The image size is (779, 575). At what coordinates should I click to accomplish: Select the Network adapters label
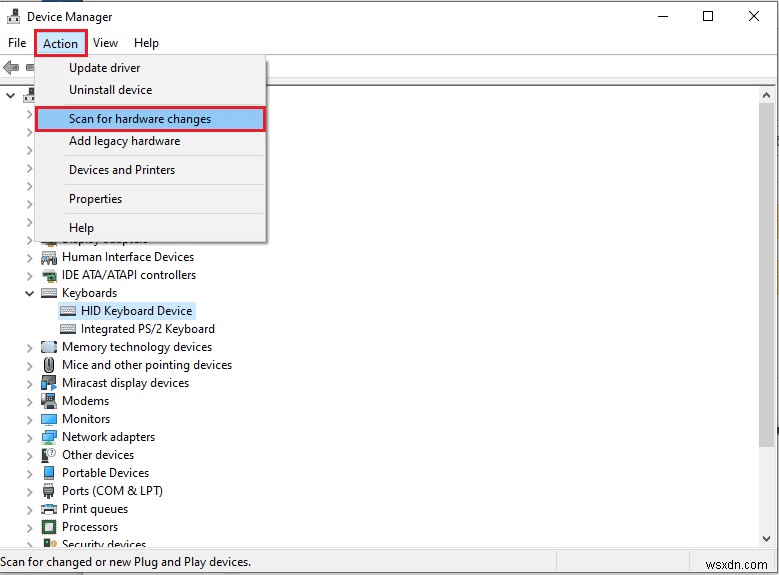[108, 437]
